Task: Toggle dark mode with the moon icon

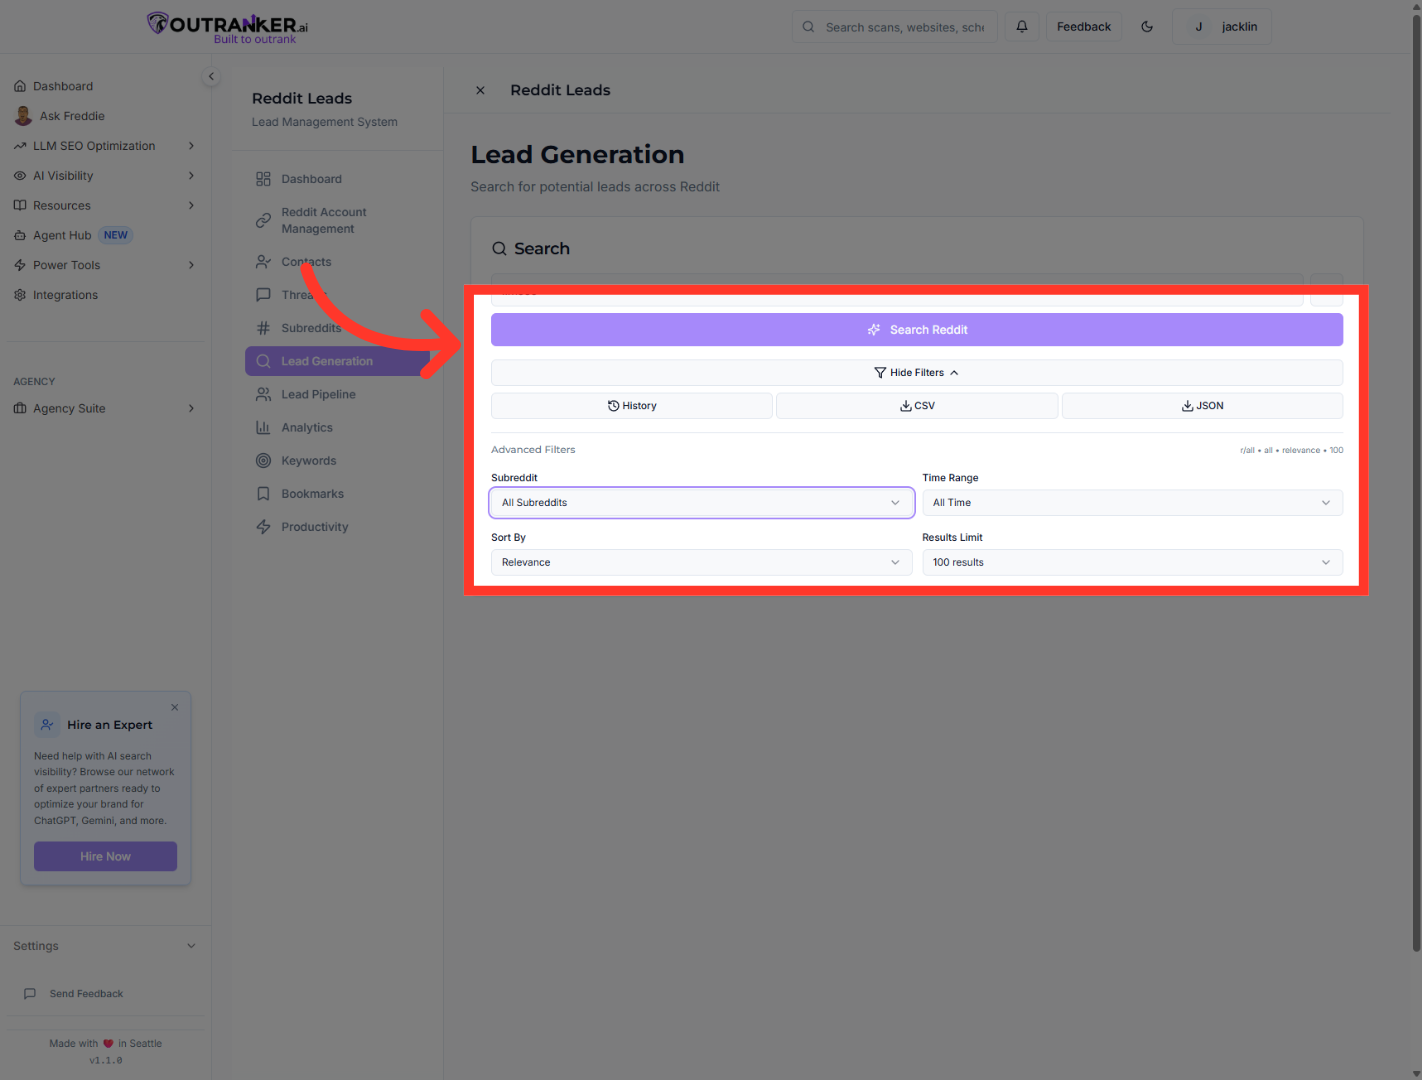Action: point(1147,26)
